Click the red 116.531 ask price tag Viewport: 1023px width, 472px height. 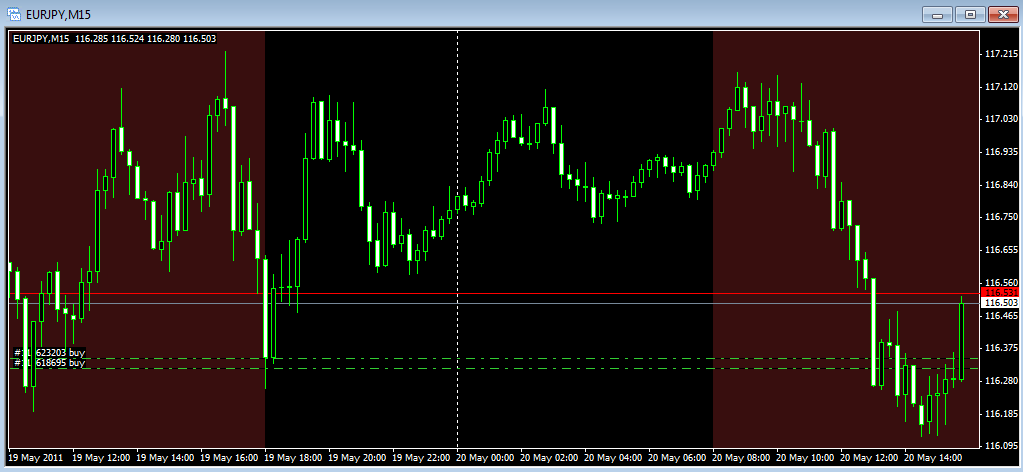click(1001, 292)
